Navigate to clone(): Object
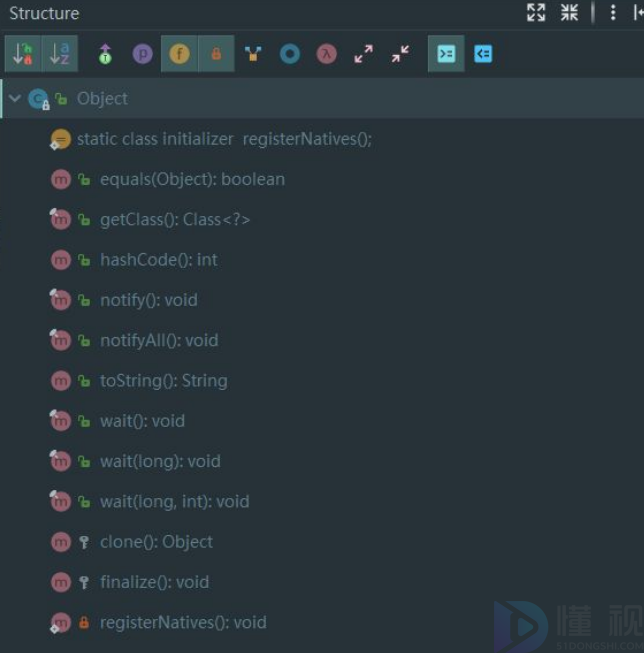Viewport: 644px width, 653px height. click(x=156, y=542)
